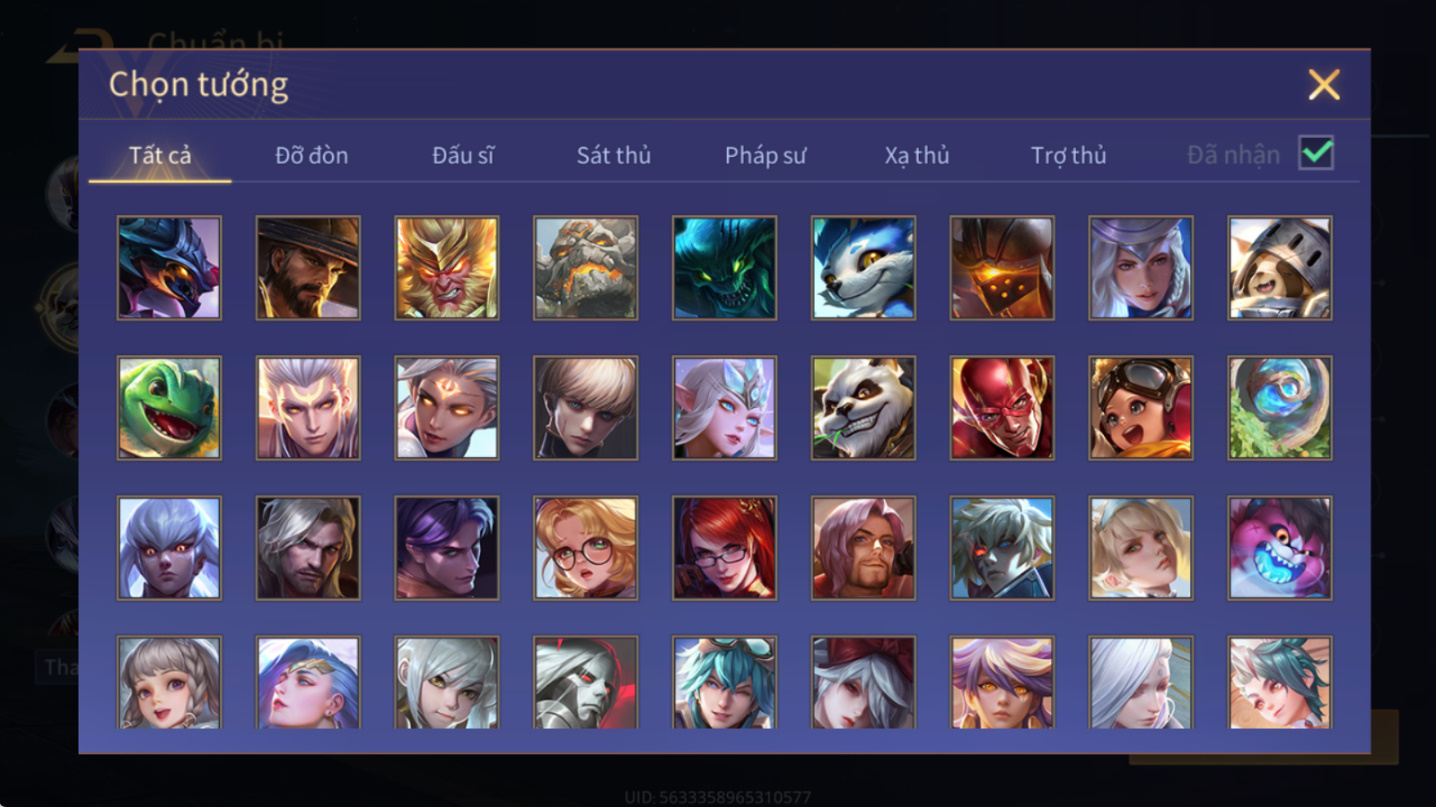
Task: Switch to the Đỡ đòn tab
Action: 311,155
